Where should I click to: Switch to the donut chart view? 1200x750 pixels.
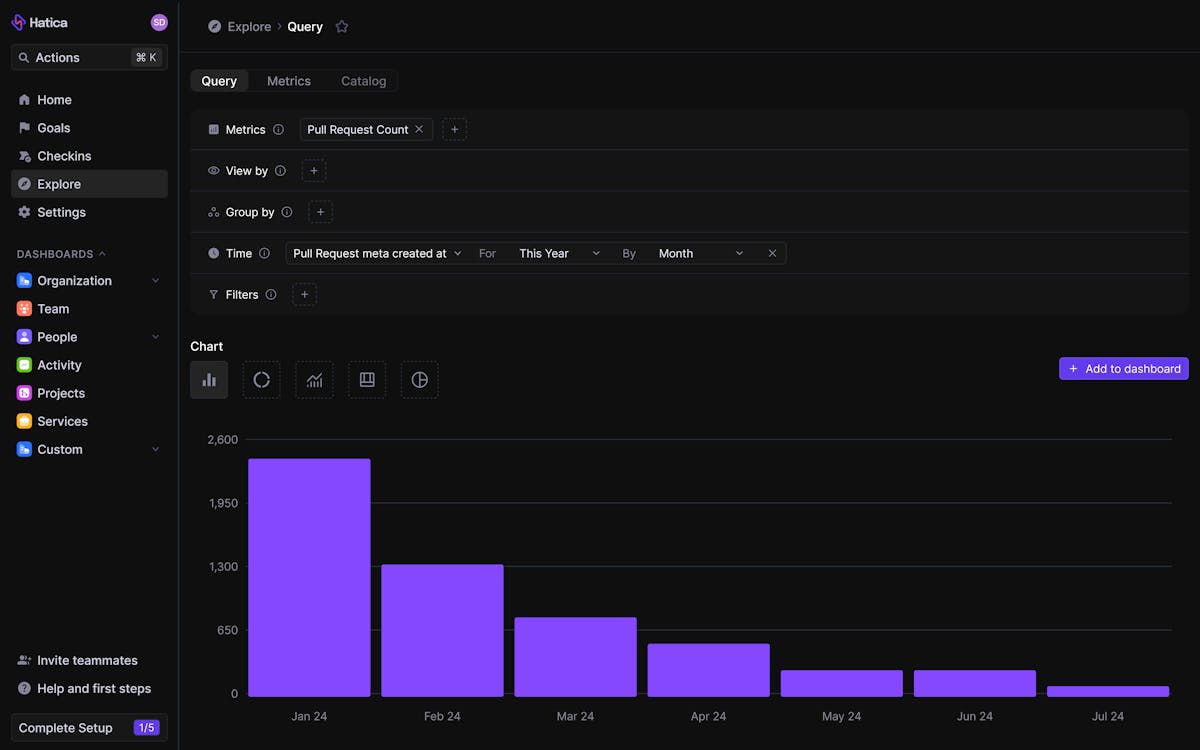click(x=261, y=380)
